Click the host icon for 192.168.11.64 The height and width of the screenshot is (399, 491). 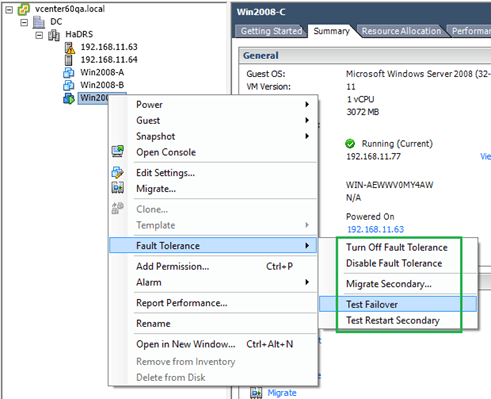[68, 60]
